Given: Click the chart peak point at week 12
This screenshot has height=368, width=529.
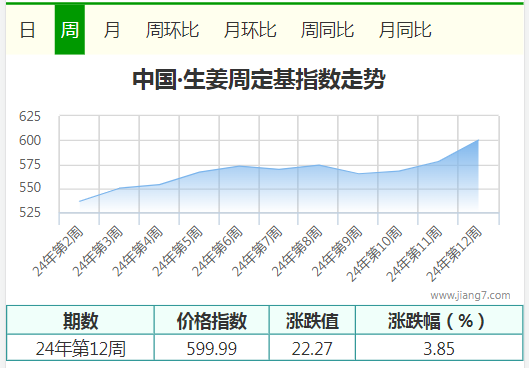Looking at the screenshot, I should point(478,140).
